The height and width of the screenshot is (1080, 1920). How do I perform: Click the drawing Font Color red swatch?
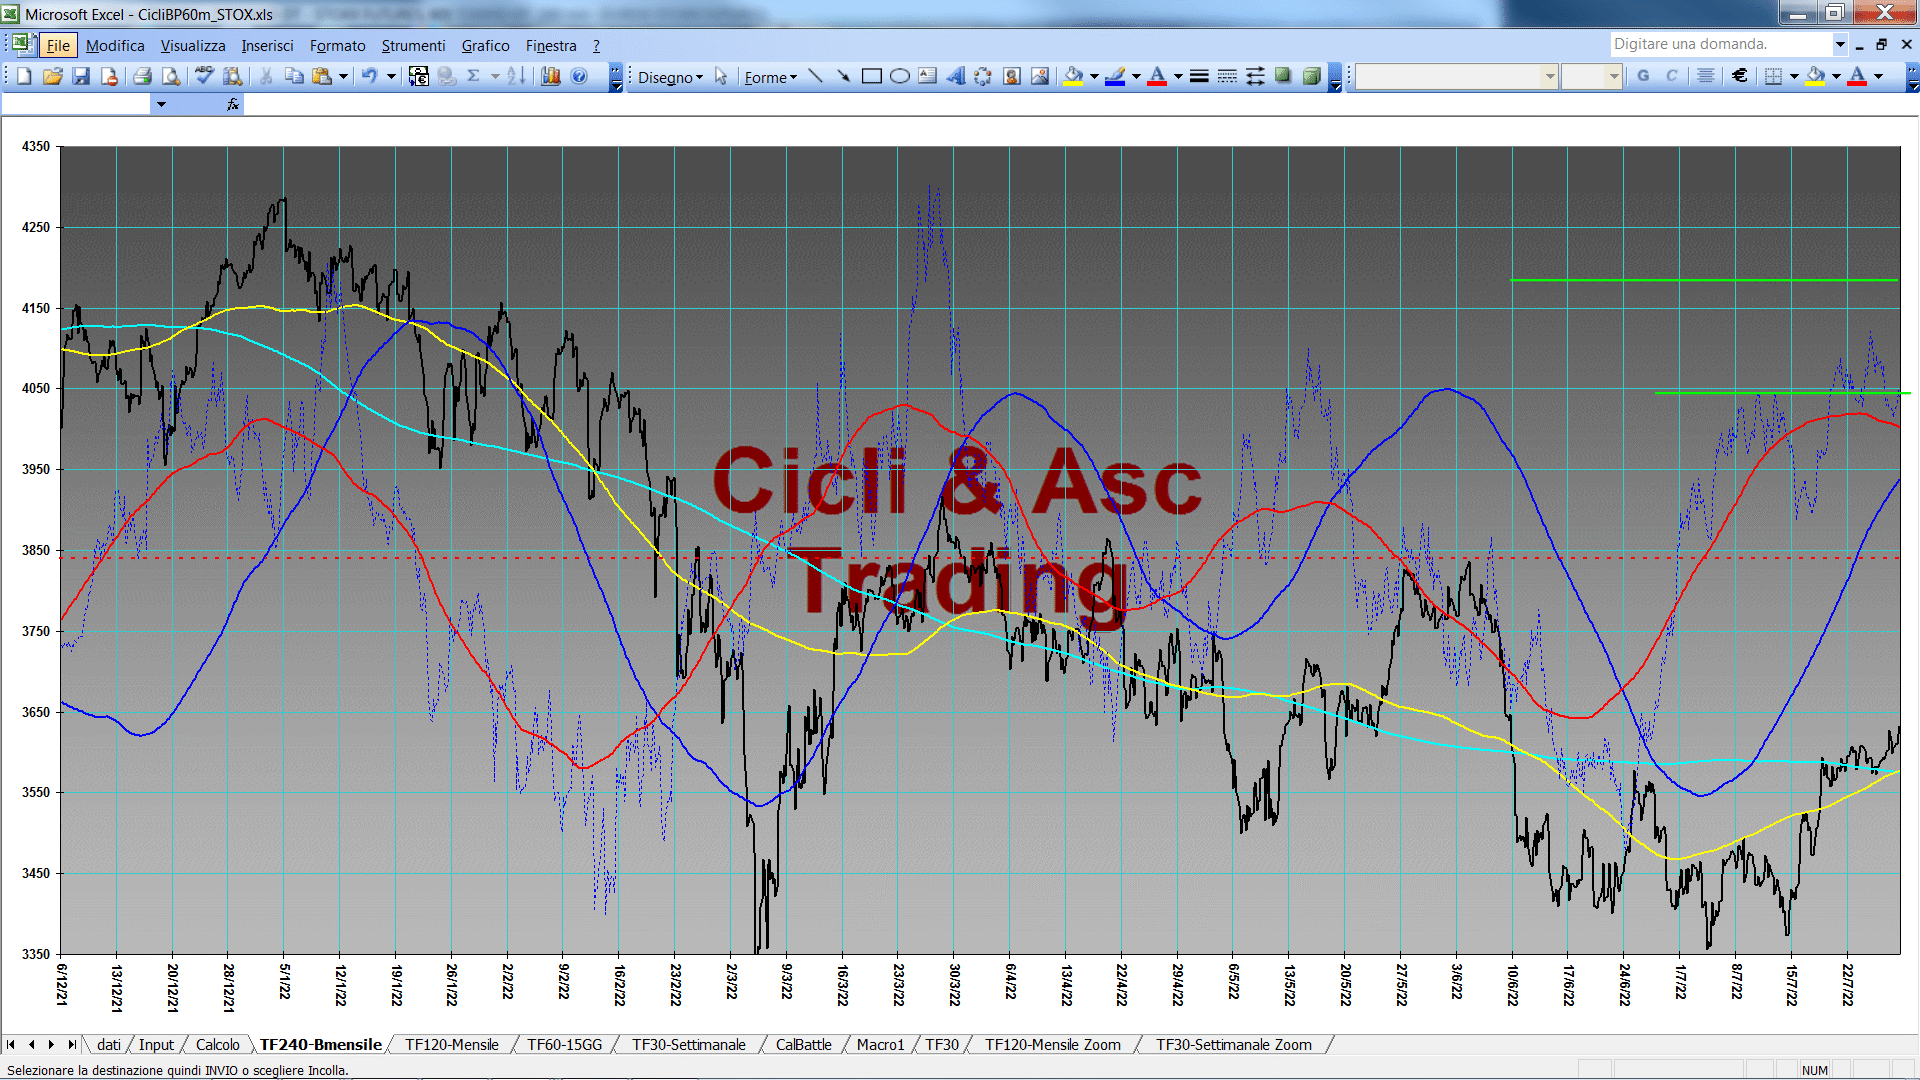click(1157, 76)
